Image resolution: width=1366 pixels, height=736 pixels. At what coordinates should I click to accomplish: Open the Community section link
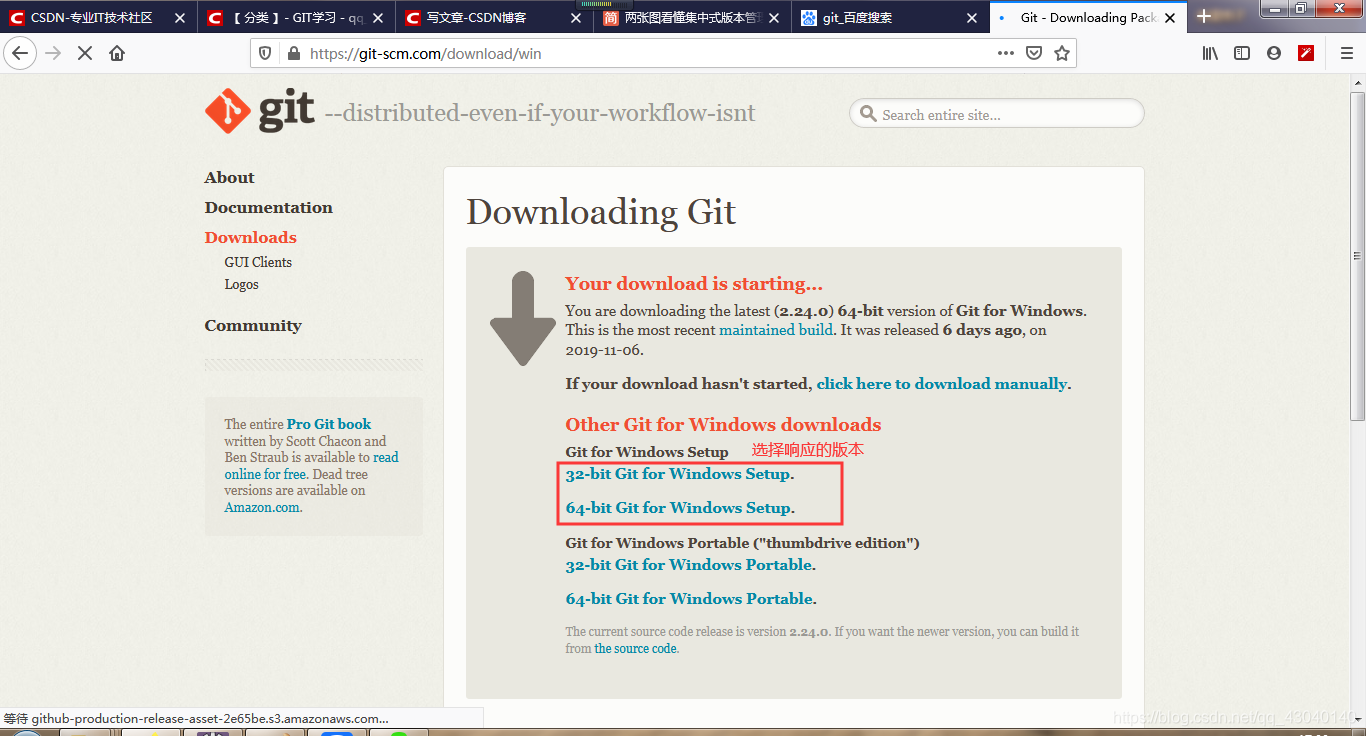(x=253, y=325)
